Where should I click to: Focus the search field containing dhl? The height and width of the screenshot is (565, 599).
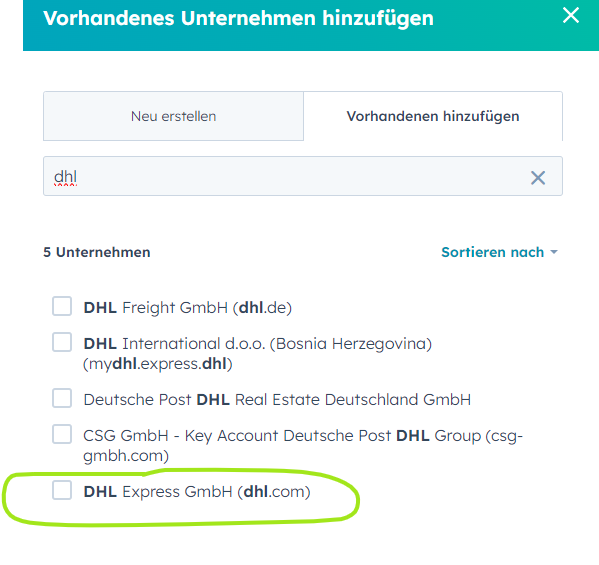tap(303, 176)
